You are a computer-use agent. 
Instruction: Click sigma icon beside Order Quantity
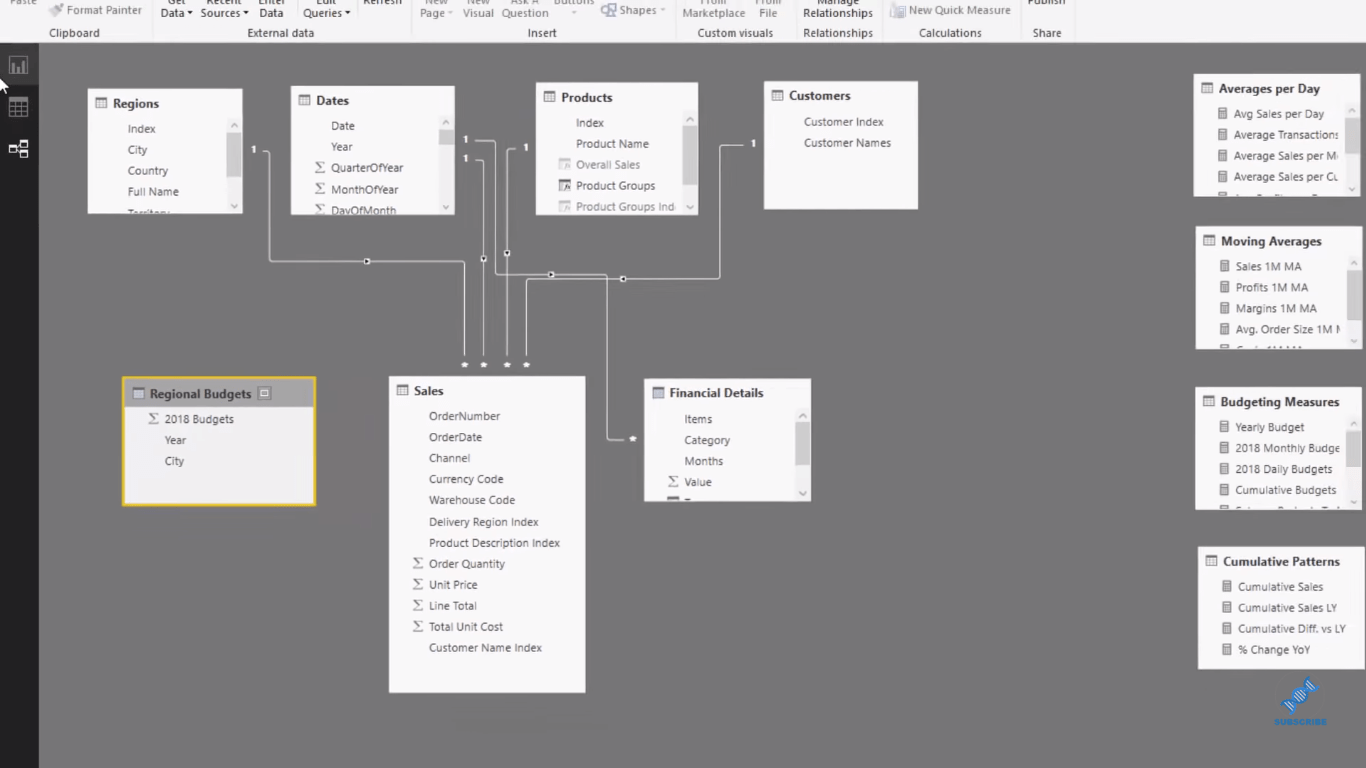point(418,564)
